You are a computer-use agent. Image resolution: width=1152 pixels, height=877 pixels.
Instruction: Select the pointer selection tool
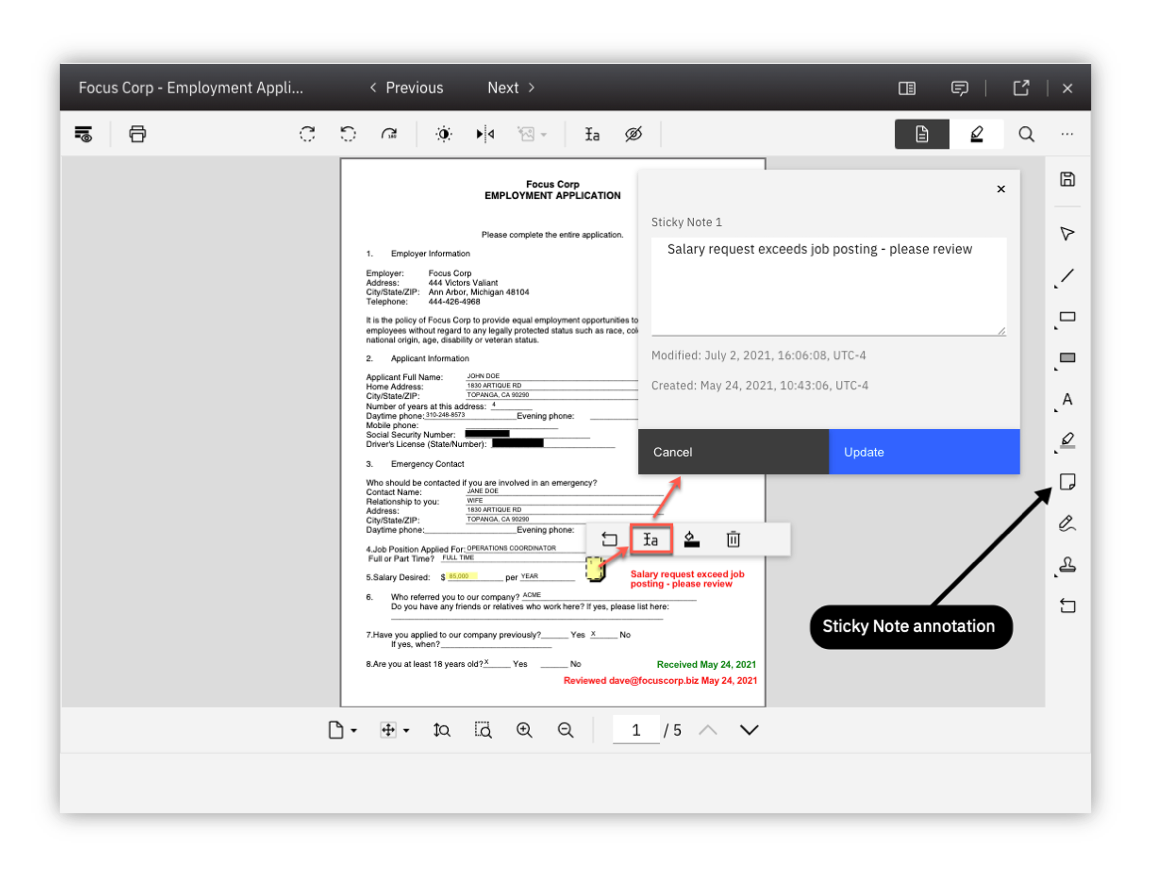pyautogui.click(x=1068, y=234)
